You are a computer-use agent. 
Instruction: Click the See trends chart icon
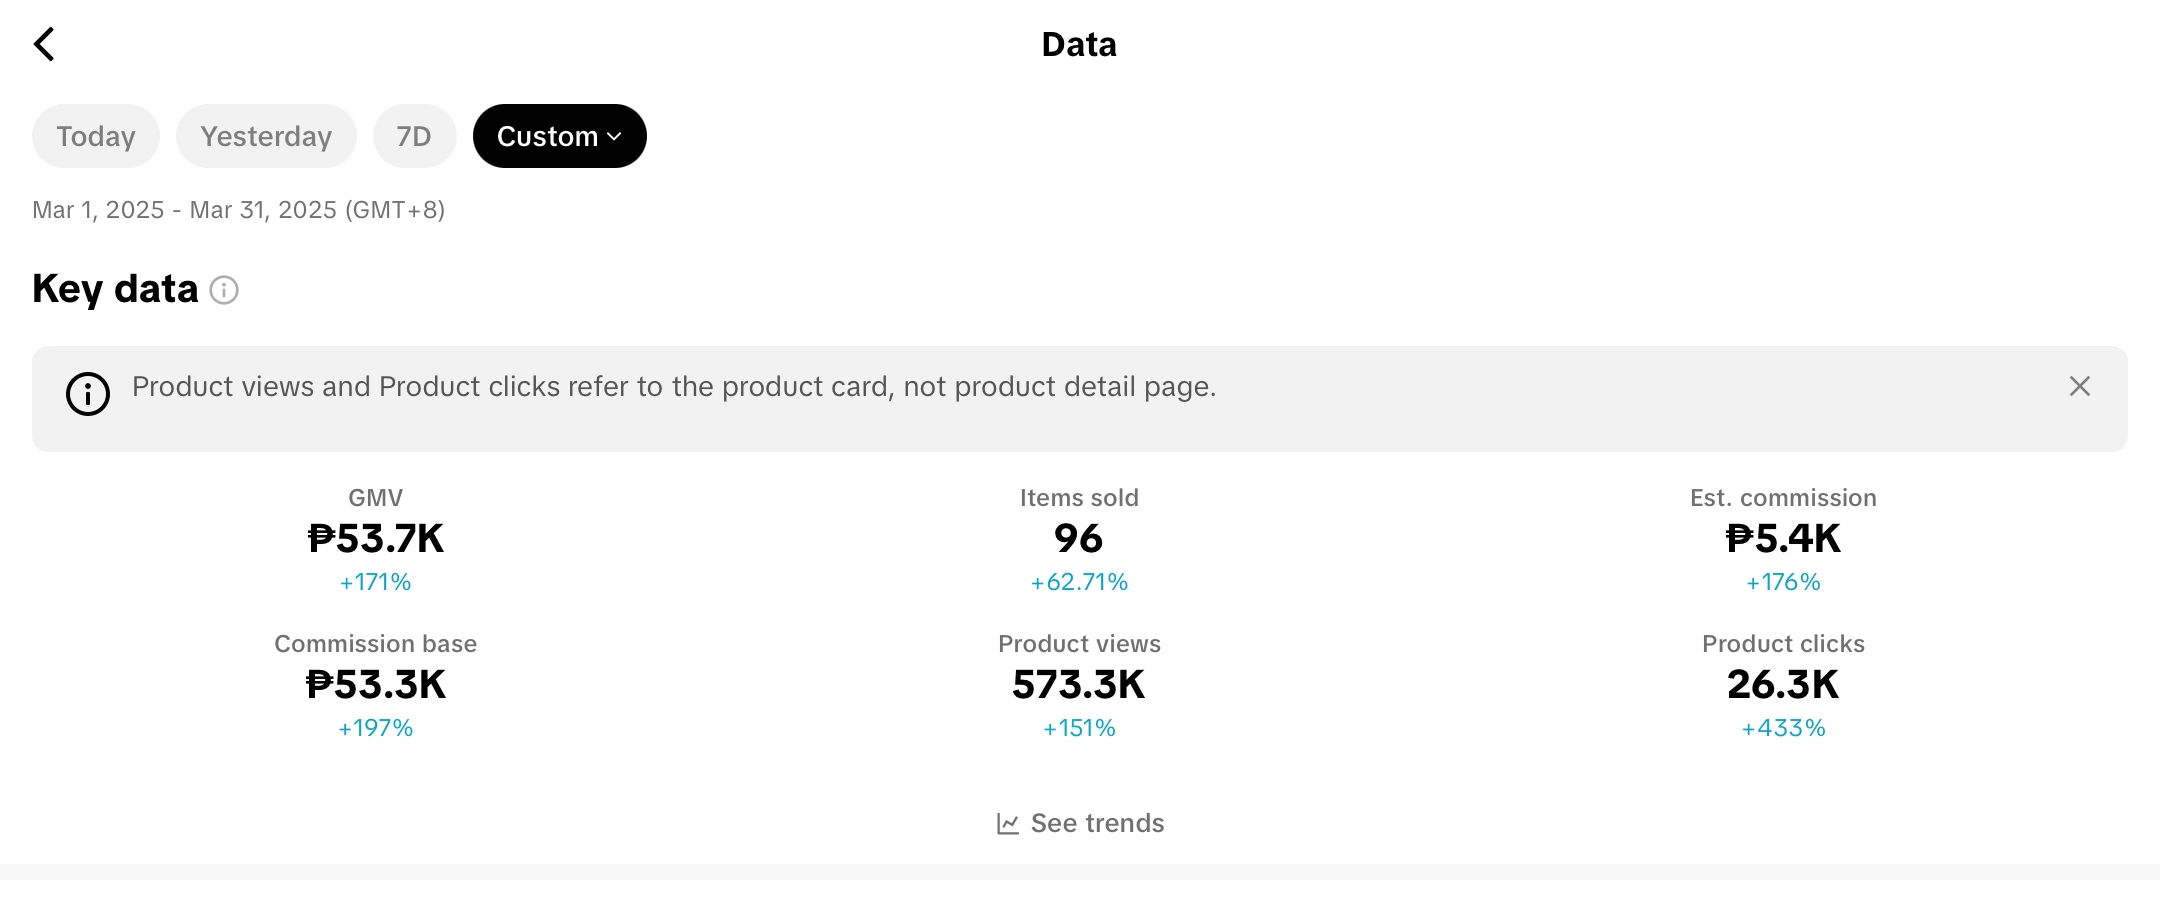(1008, 824)
